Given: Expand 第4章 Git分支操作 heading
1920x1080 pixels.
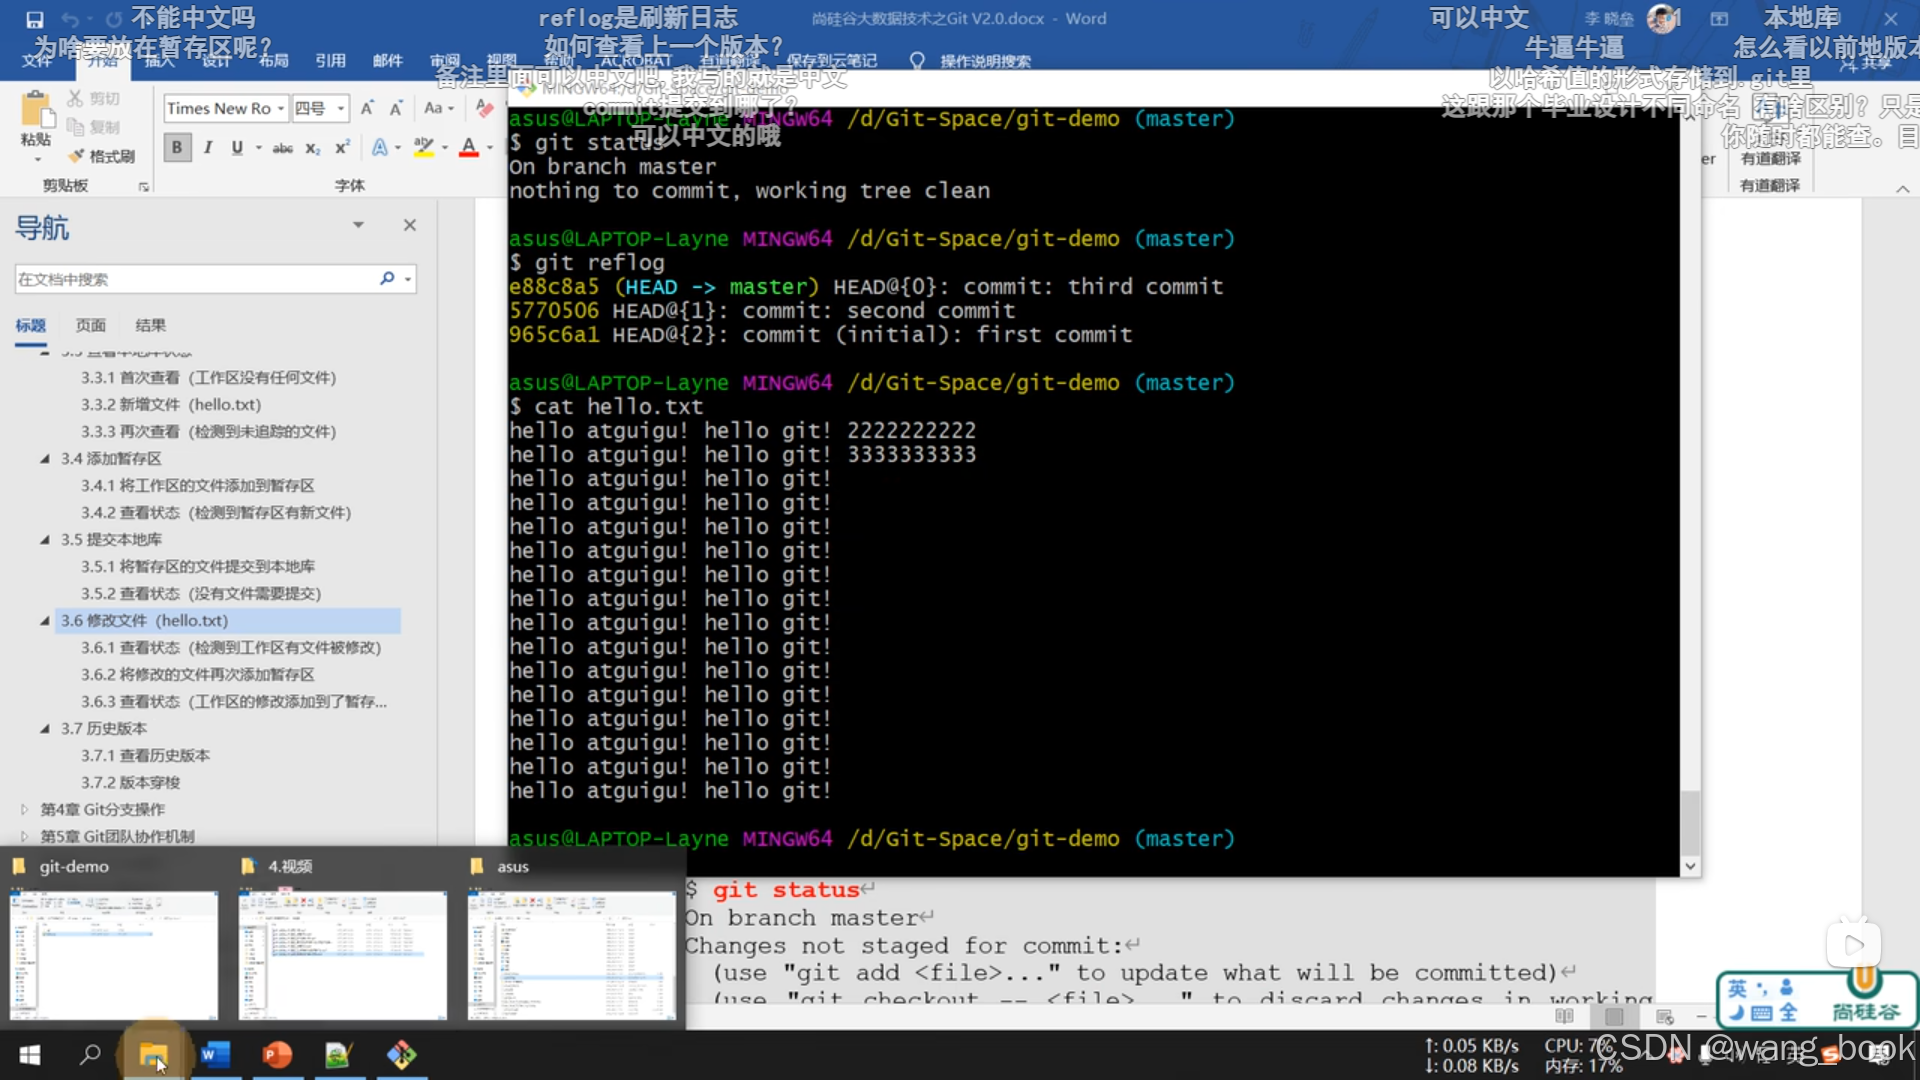Looking at the screenshot, I should (25, 809).
